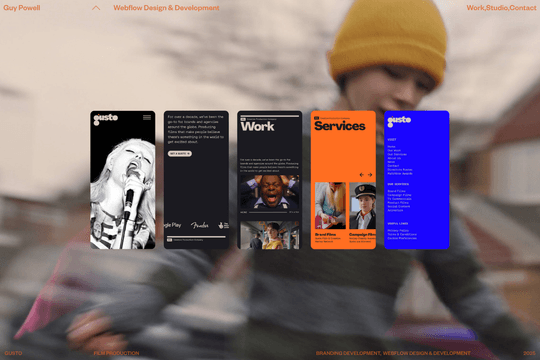540x360 pixels.
Task: Click the Webflow Design & Development header text
Action: point(166,8)
